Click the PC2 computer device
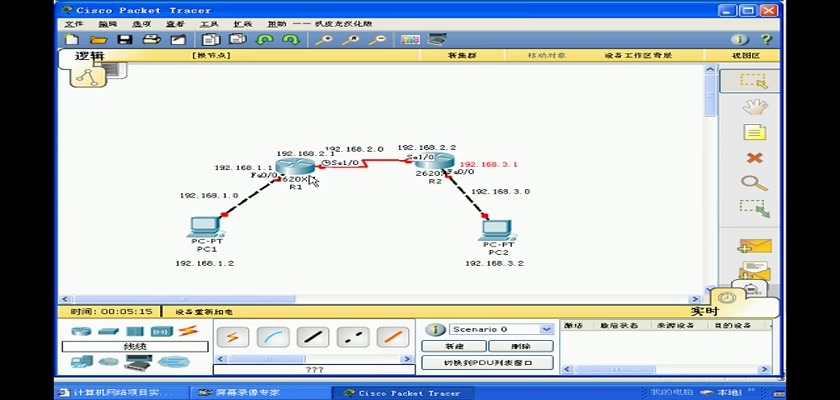 [x=498, y=230]
